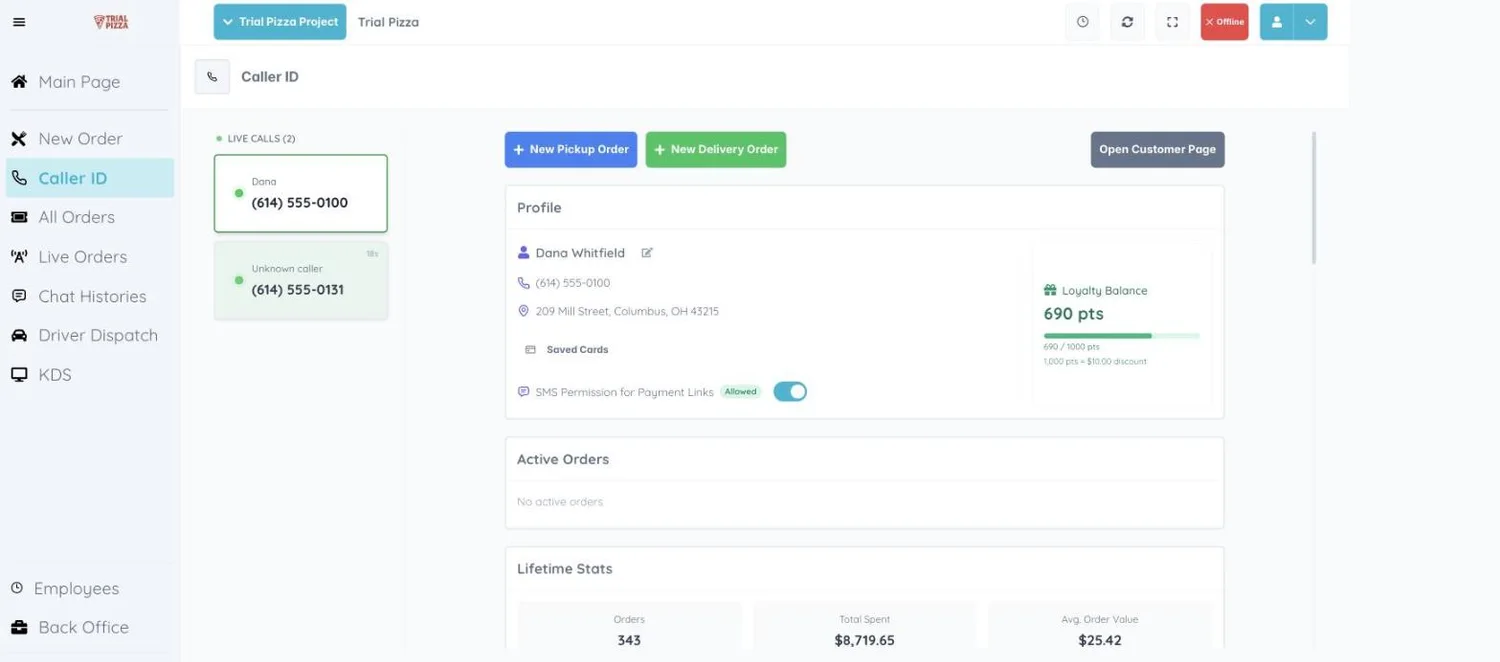The image size is (1500, 662).
Task: Click the Saved Cards card icon
Action: click(531, 350)
